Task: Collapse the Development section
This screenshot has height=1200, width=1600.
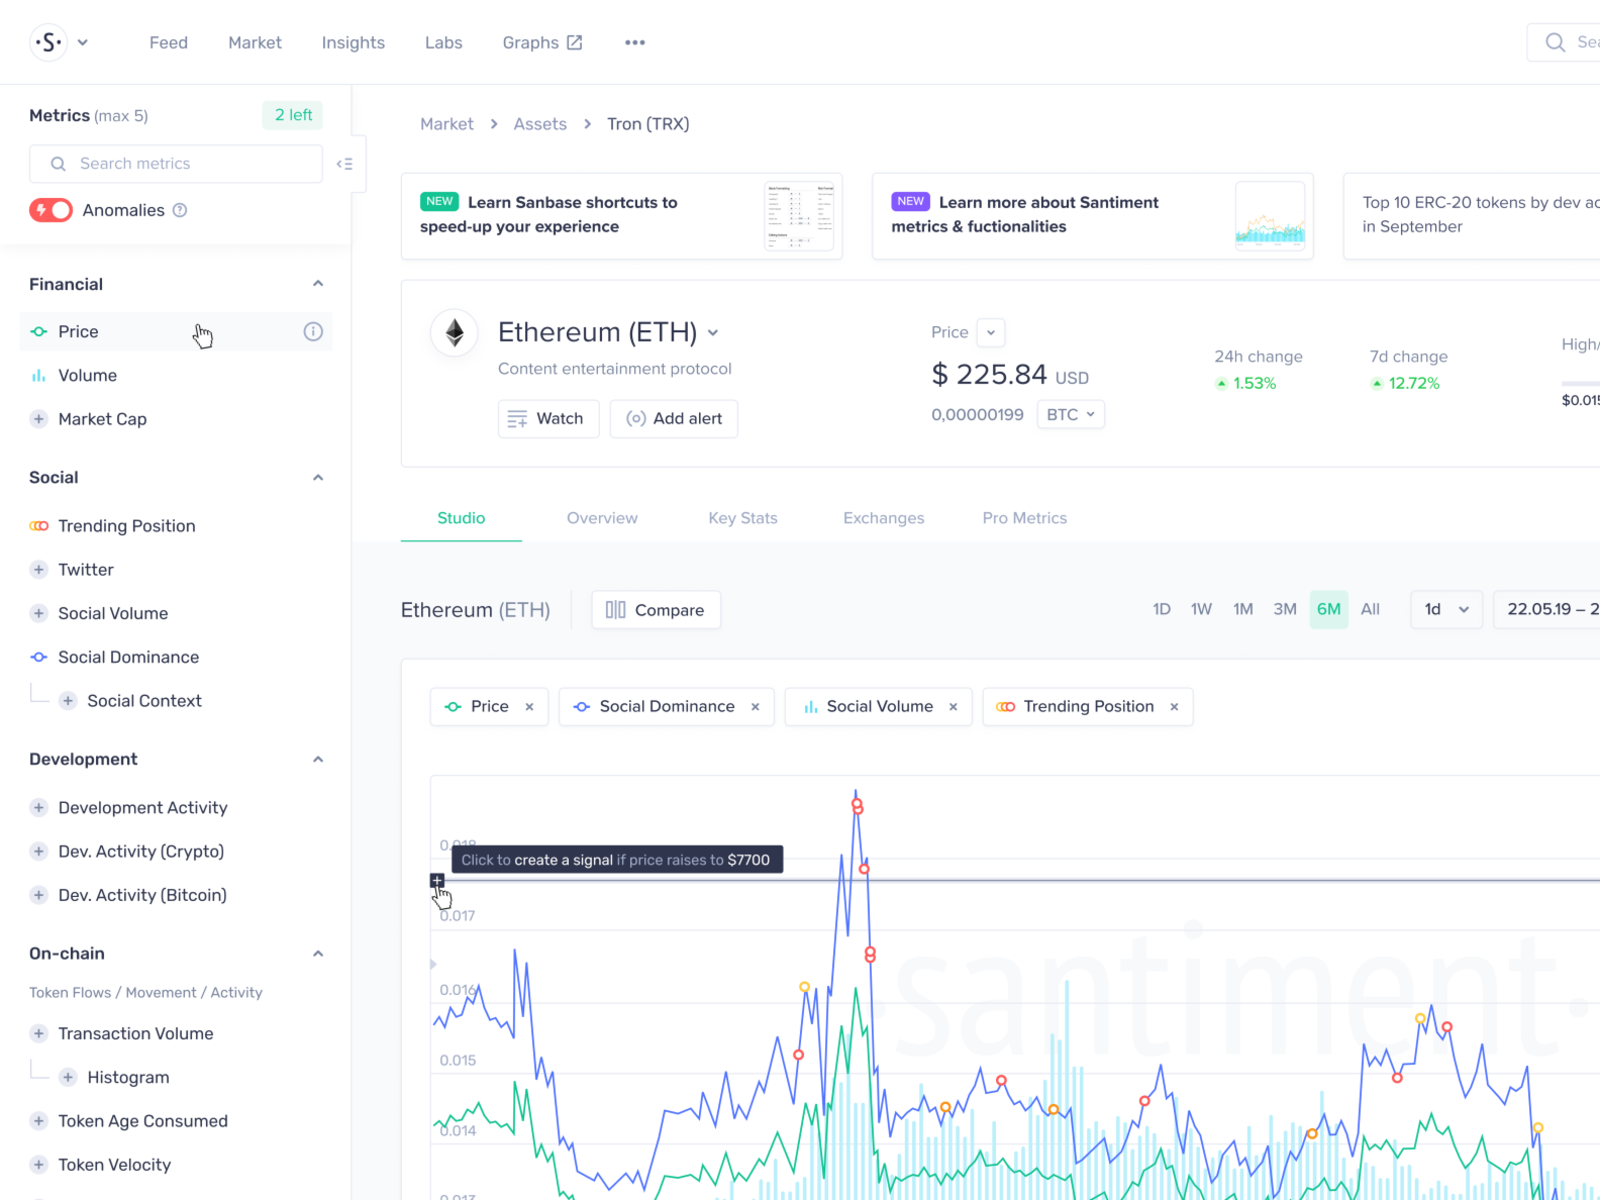Action: pyautogui.click(x=318, y=760)
